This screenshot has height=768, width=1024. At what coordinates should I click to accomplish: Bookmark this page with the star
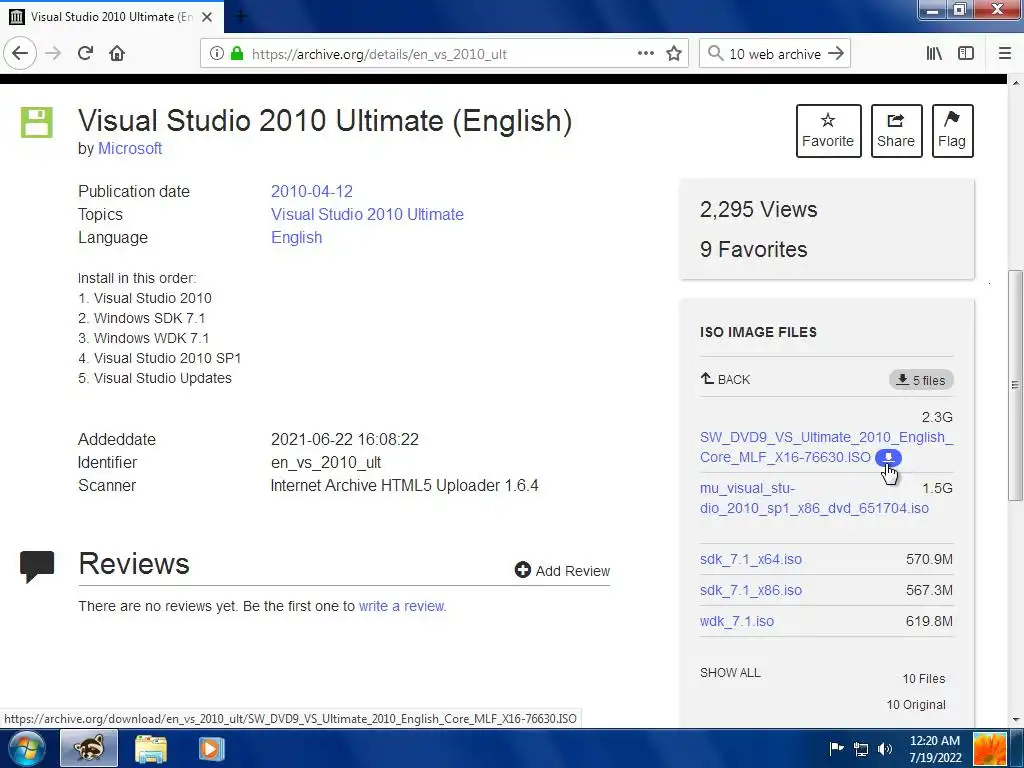tap(674, 54)
